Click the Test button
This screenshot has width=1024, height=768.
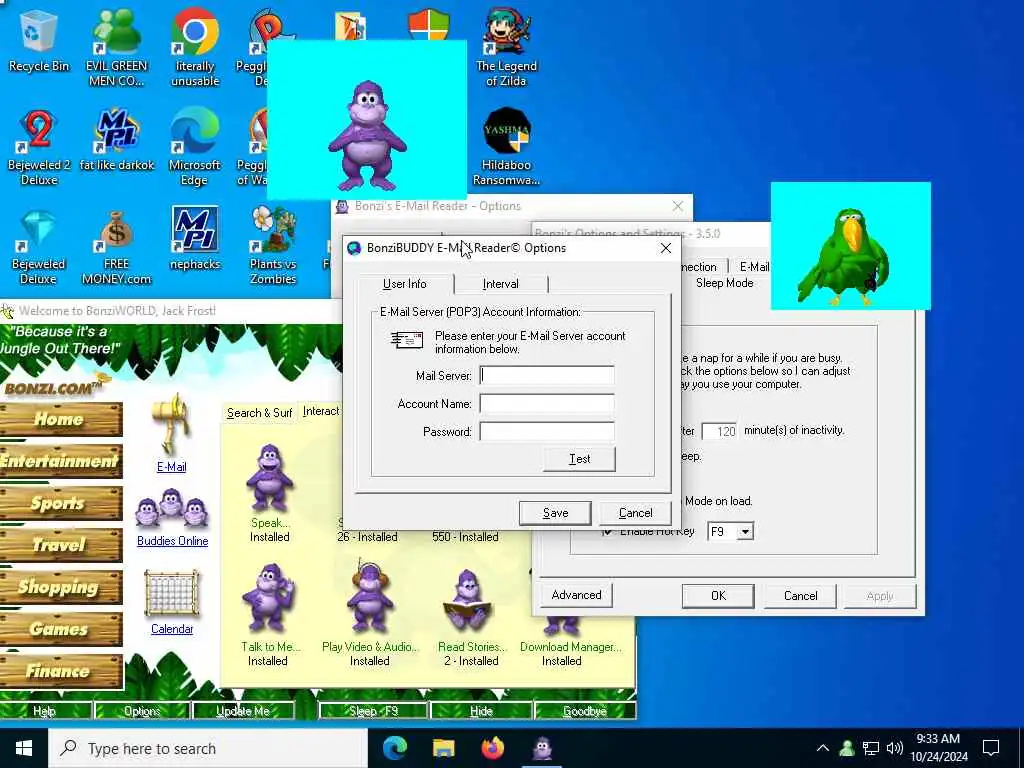click(x=579, y=458)
